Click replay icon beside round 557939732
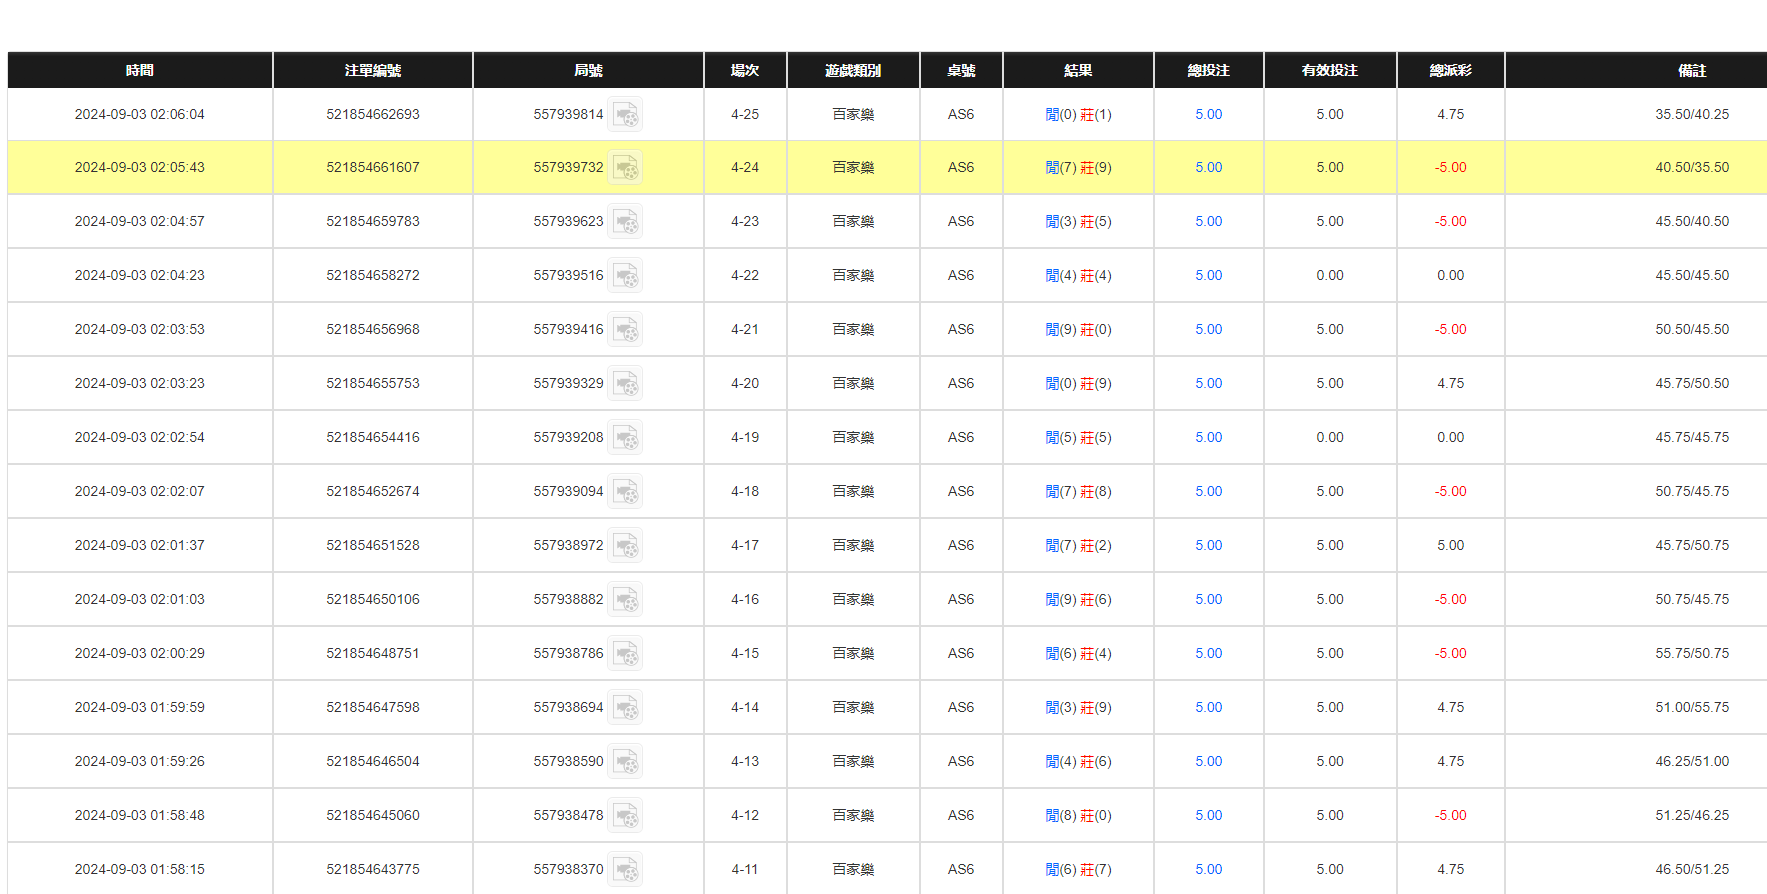1767x894 pixels. point(626,168)
